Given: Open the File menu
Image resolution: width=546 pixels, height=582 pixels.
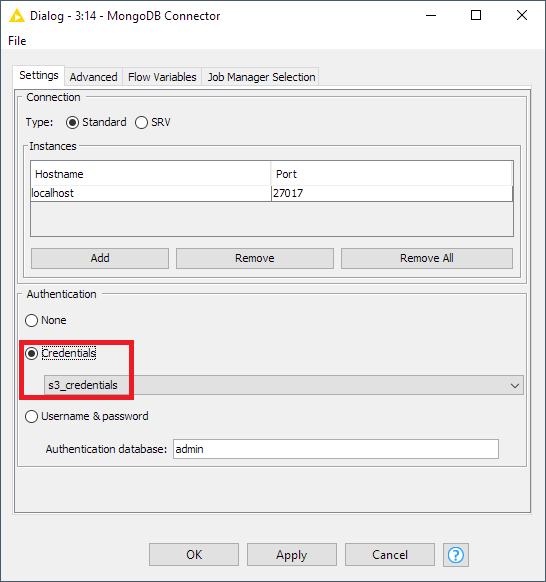Looking at the screenshot, I should coord(17,40).
